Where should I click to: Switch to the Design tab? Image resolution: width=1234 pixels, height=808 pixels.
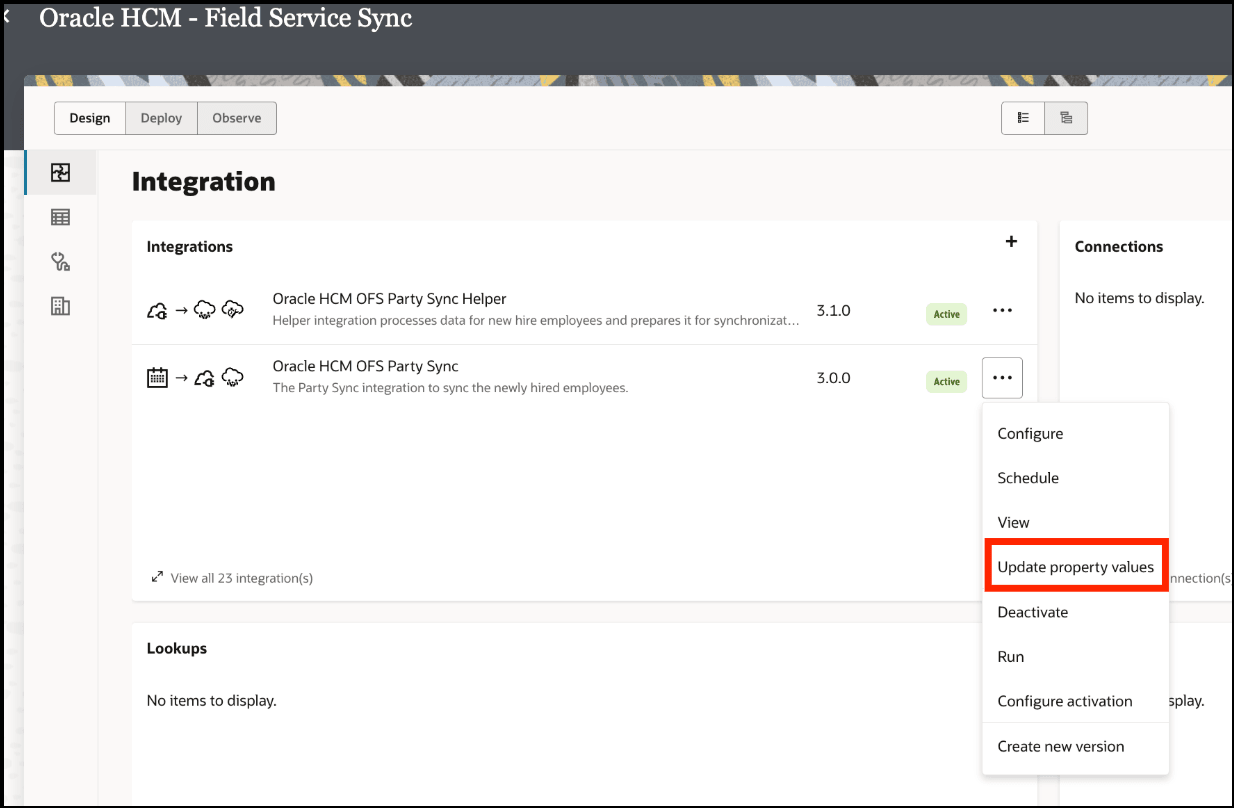click(x=90, y=118)
